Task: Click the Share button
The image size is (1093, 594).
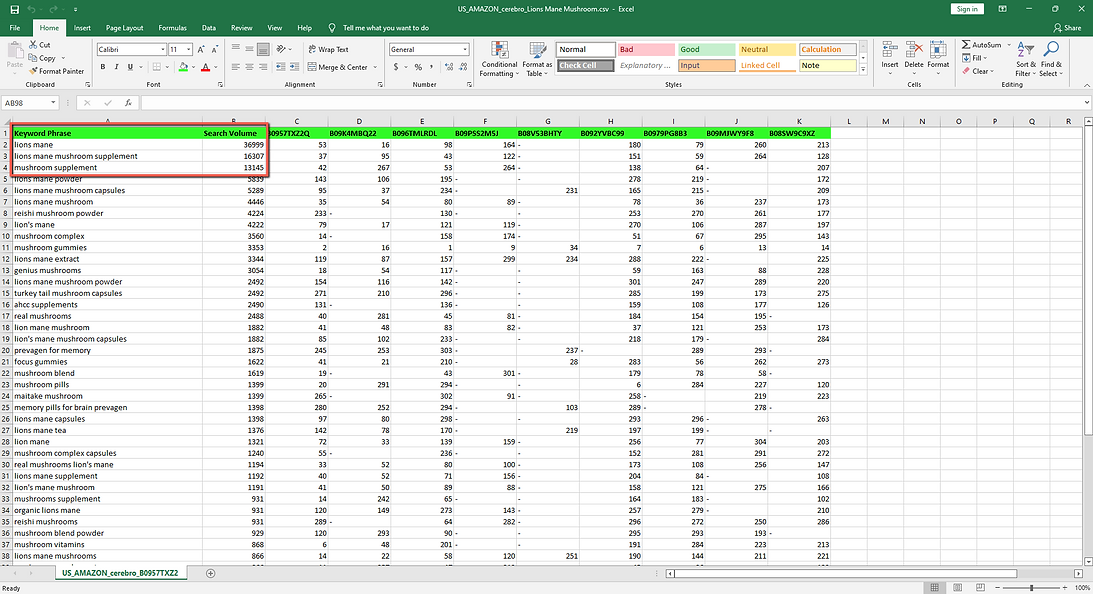Action: (1067, 28)
